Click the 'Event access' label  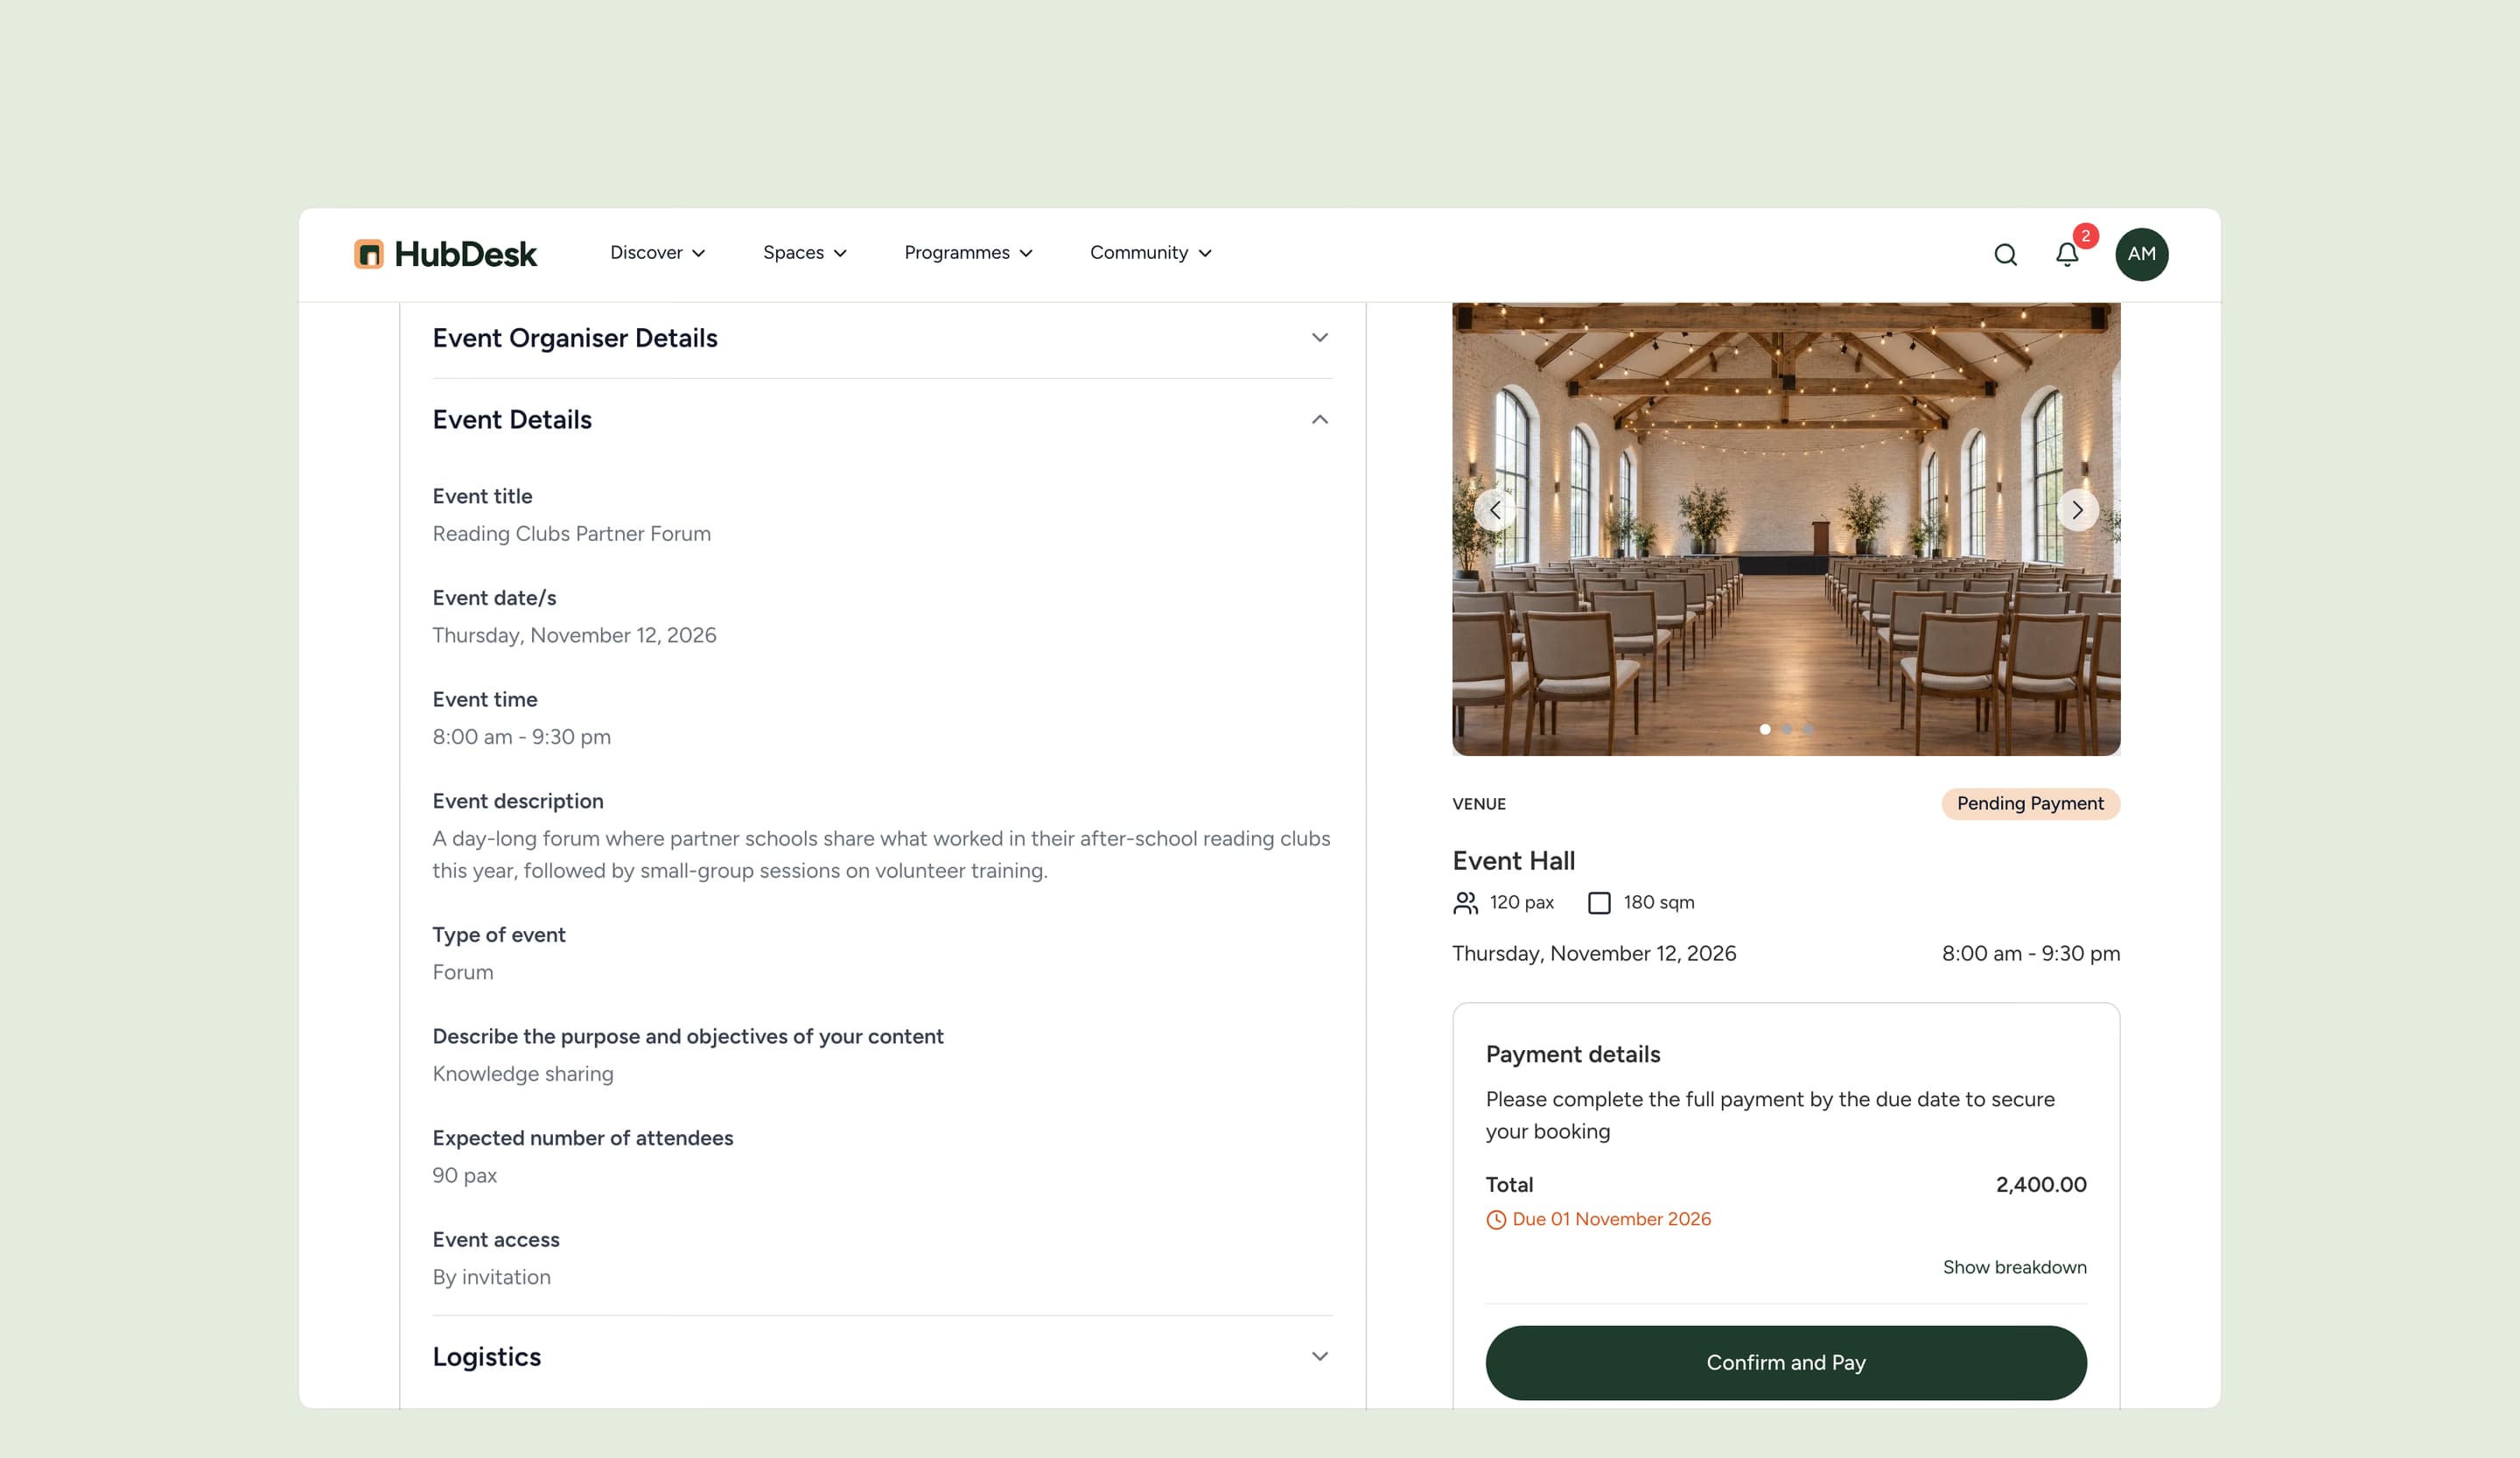(x=495, y=1240)
